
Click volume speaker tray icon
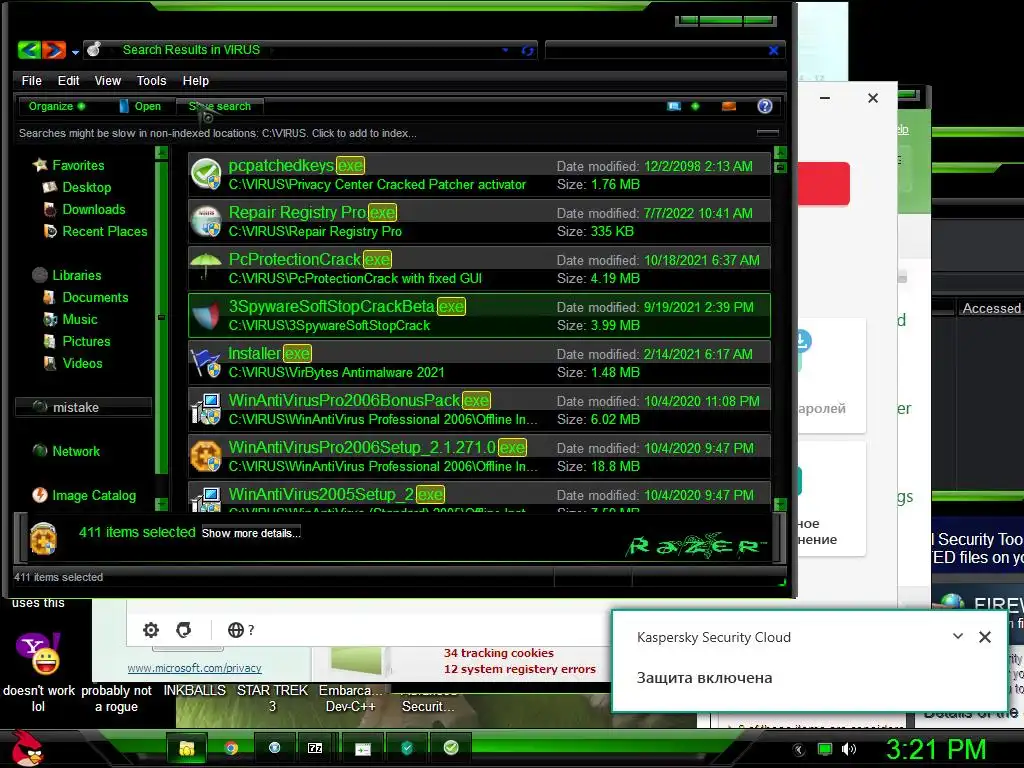849,750
